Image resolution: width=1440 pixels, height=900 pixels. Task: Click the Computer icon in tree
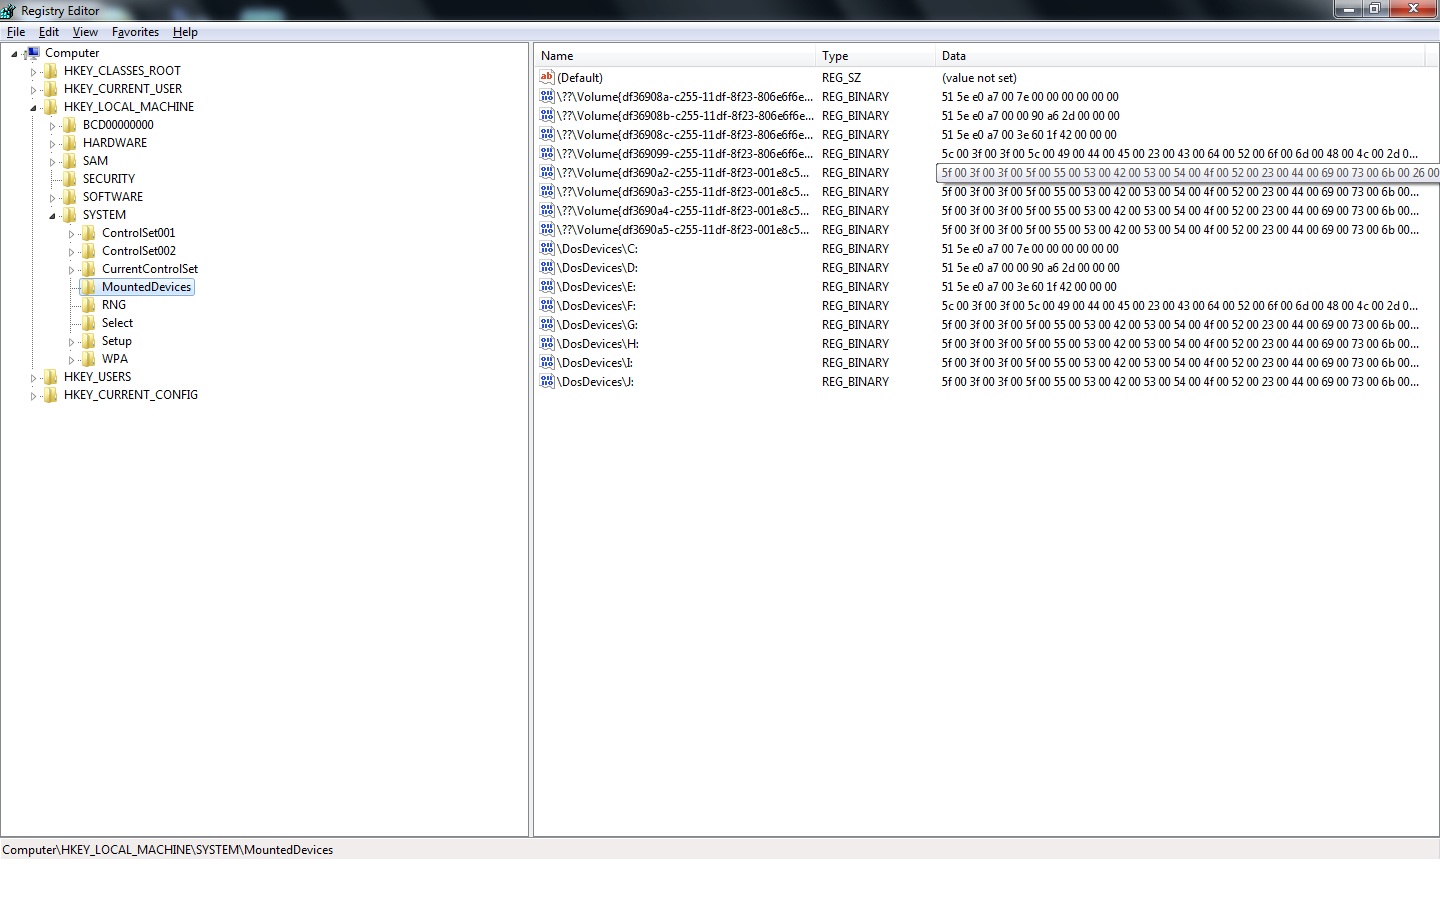pos(32,53)
